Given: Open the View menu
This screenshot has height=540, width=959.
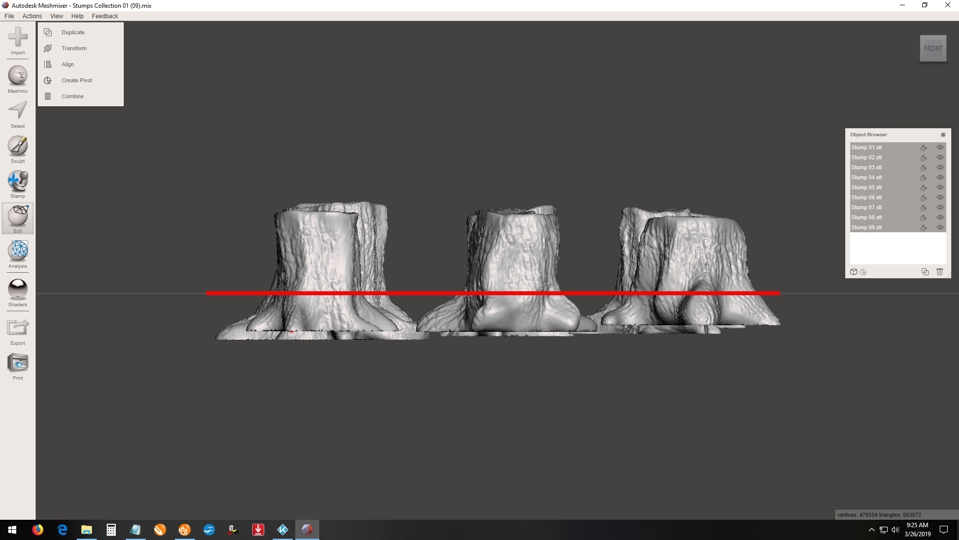Looking at the screenshot, I should tap(56, 16).
